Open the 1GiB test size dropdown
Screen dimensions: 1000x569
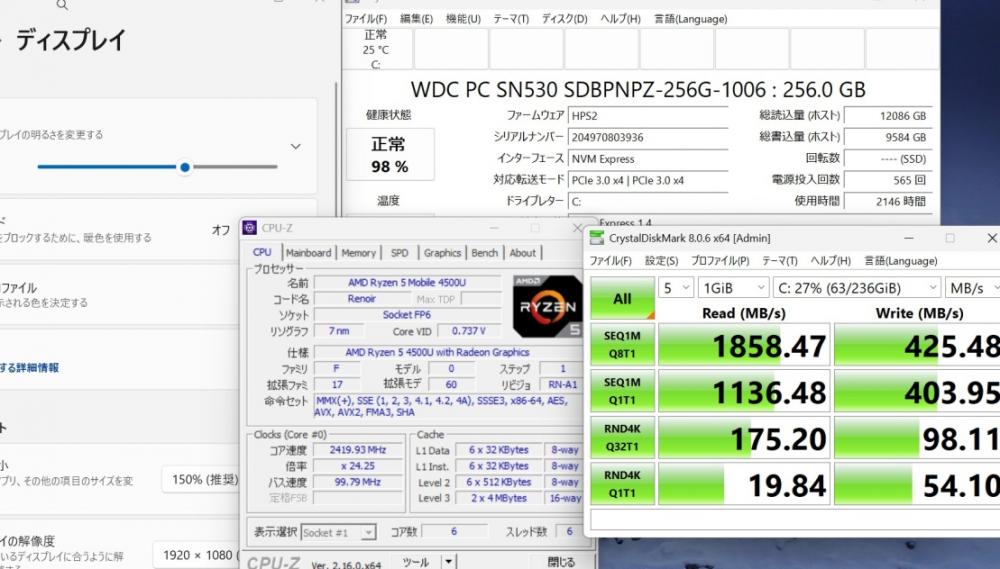(733, 288)
